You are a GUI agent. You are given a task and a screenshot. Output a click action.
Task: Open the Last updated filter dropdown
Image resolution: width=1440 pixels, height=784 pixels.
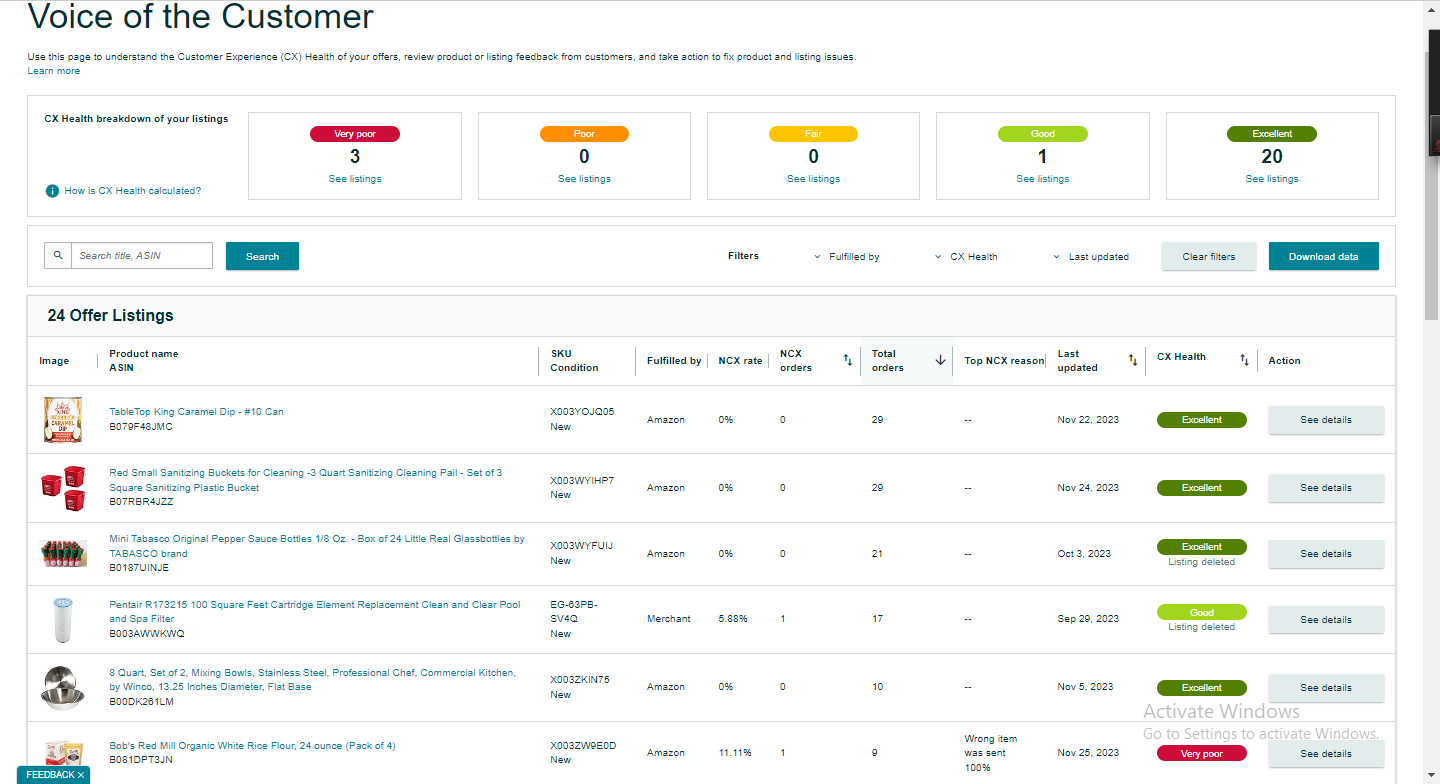coord(1091,257)
